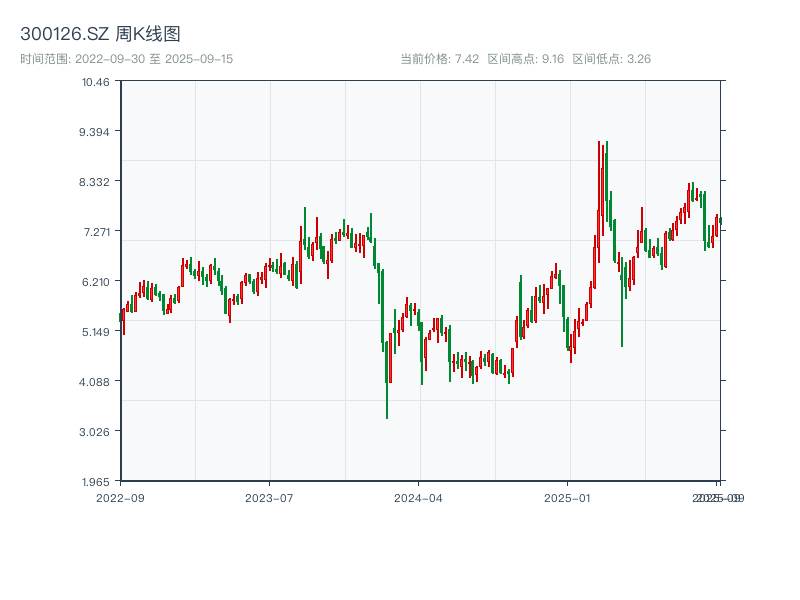The height and width of the screenshot is (600, 800).
Task: Select the 2025-01 date marker
Action: (568, 497)
